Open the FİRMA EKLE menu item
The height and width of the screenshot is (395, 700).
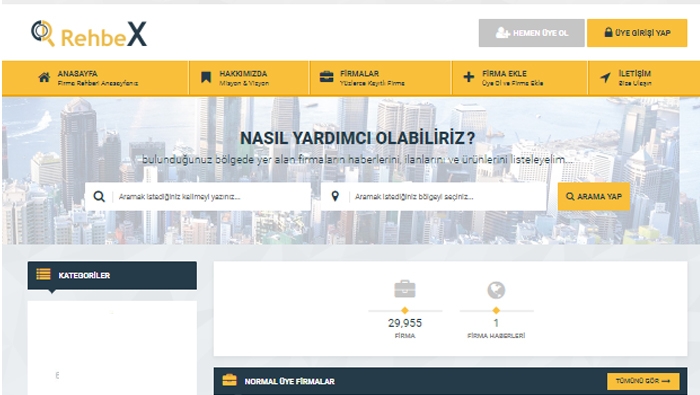(x=520, y=78)
